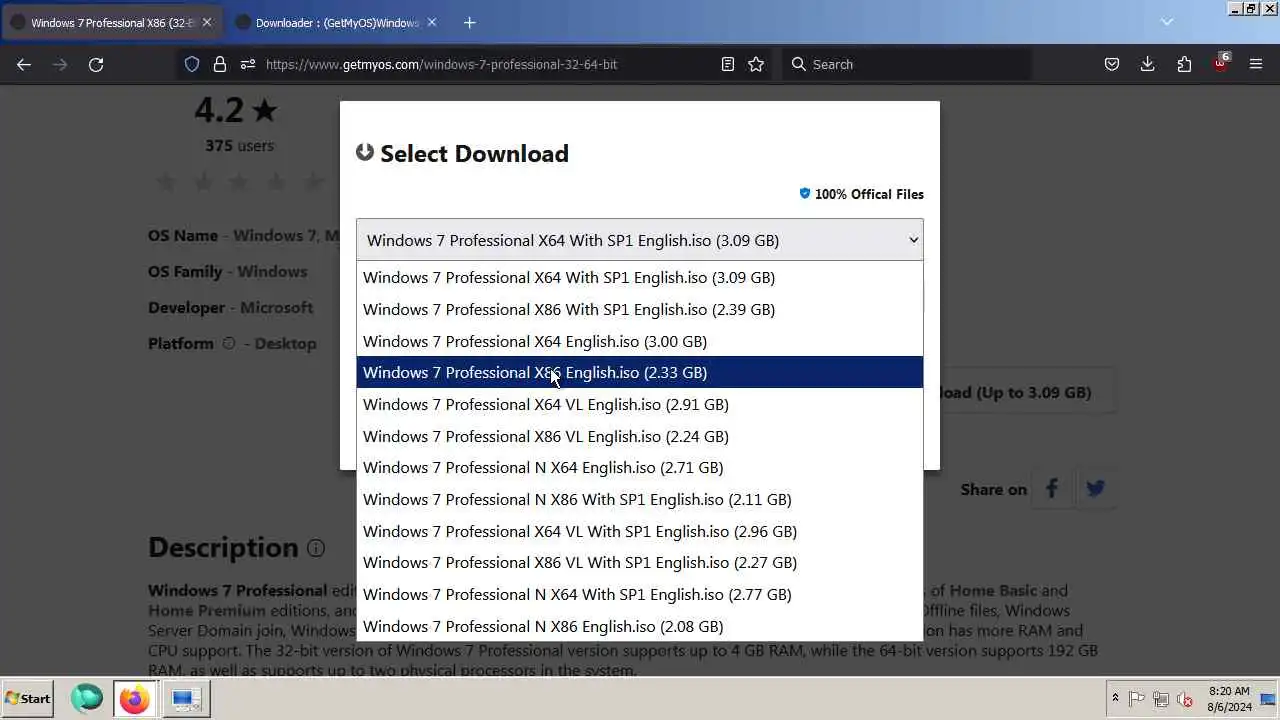Image resolution: width=1280 pixels, height=720 pixels.
Task: Click the '375 users' text
Action: click(239, 146)
